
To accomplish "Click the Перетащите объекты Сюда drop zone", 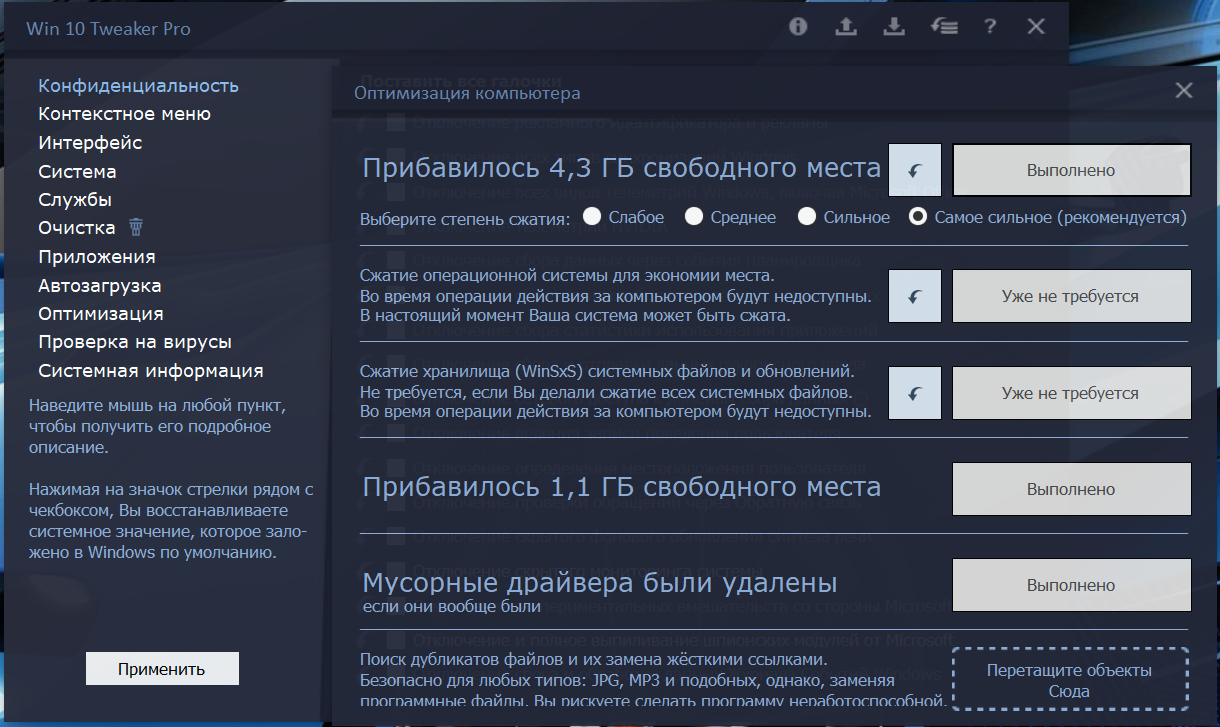I will point(1069,680).
